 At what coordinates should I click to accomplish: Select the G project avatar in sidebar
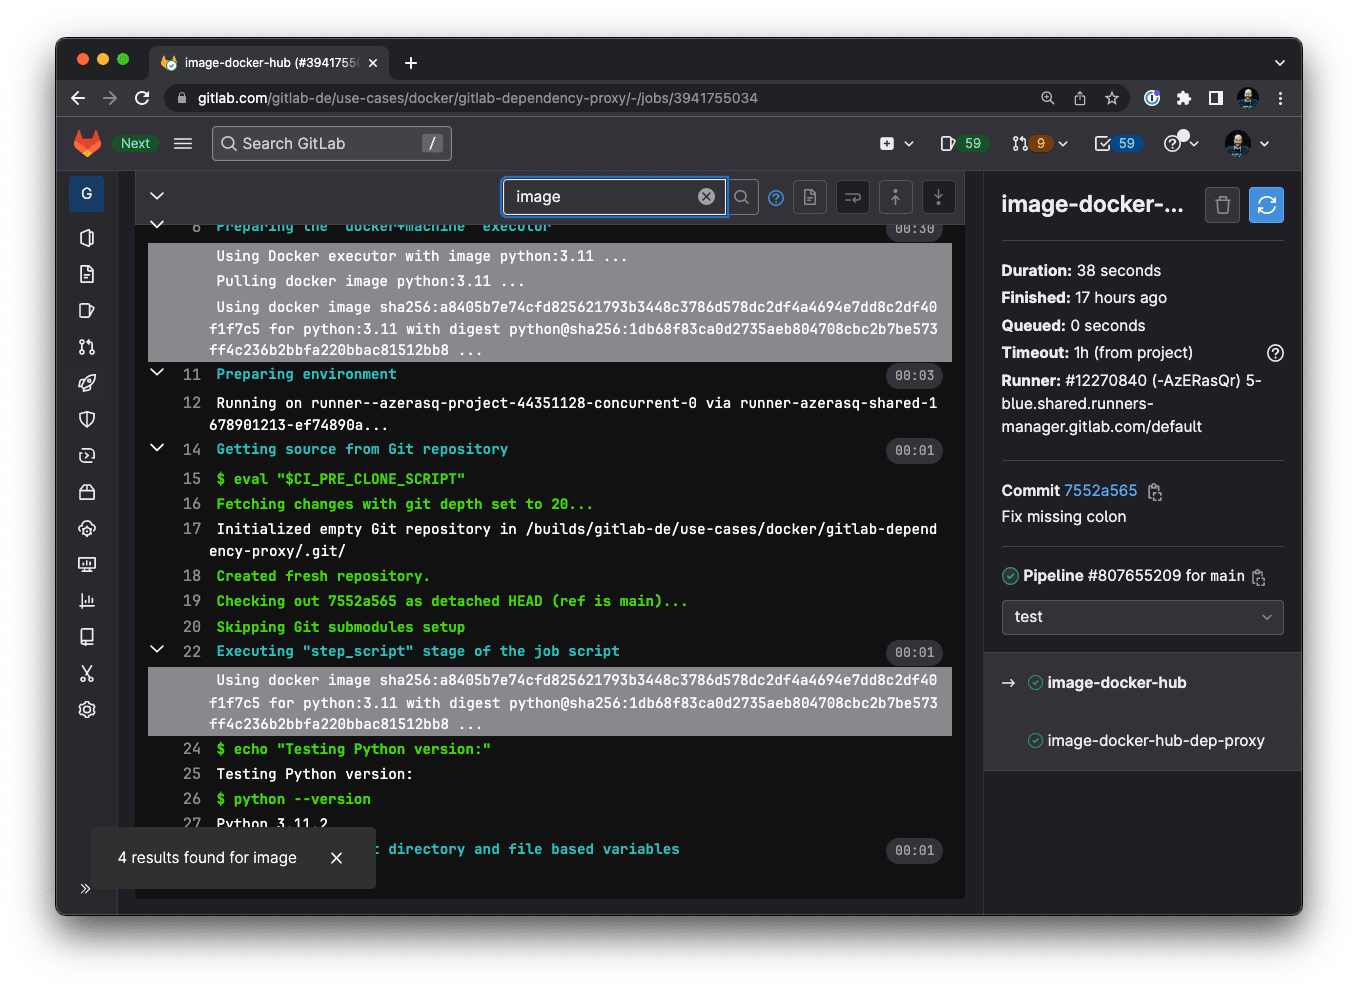pos(87,194)
